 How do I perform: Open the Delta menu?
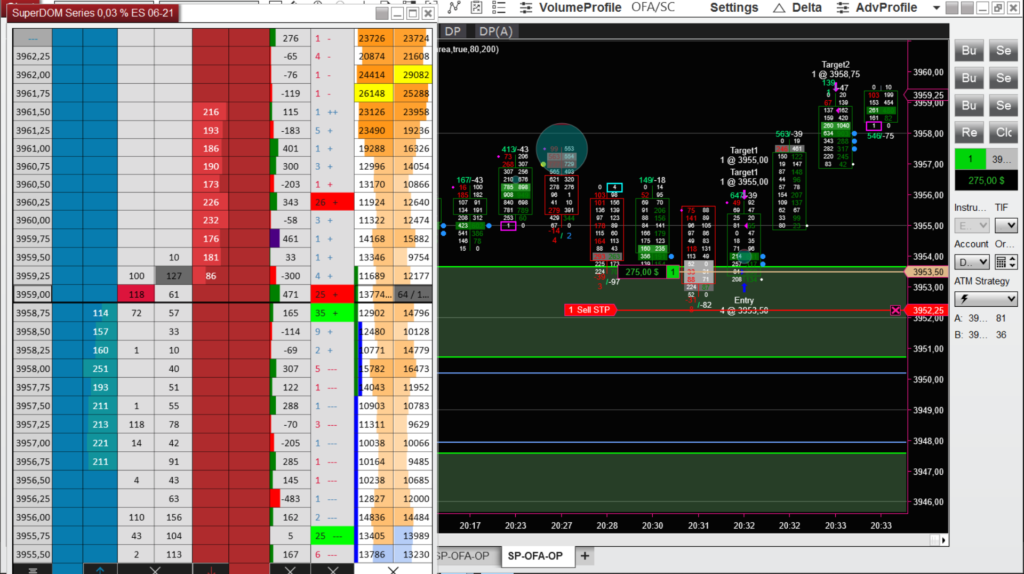(807, 8)
